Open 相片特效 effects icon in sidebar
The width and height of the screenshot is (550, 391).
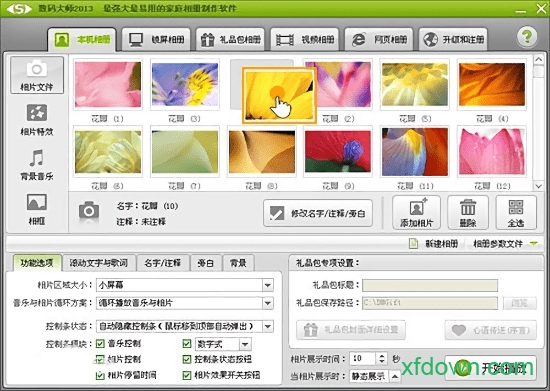[x=37, y=120]
